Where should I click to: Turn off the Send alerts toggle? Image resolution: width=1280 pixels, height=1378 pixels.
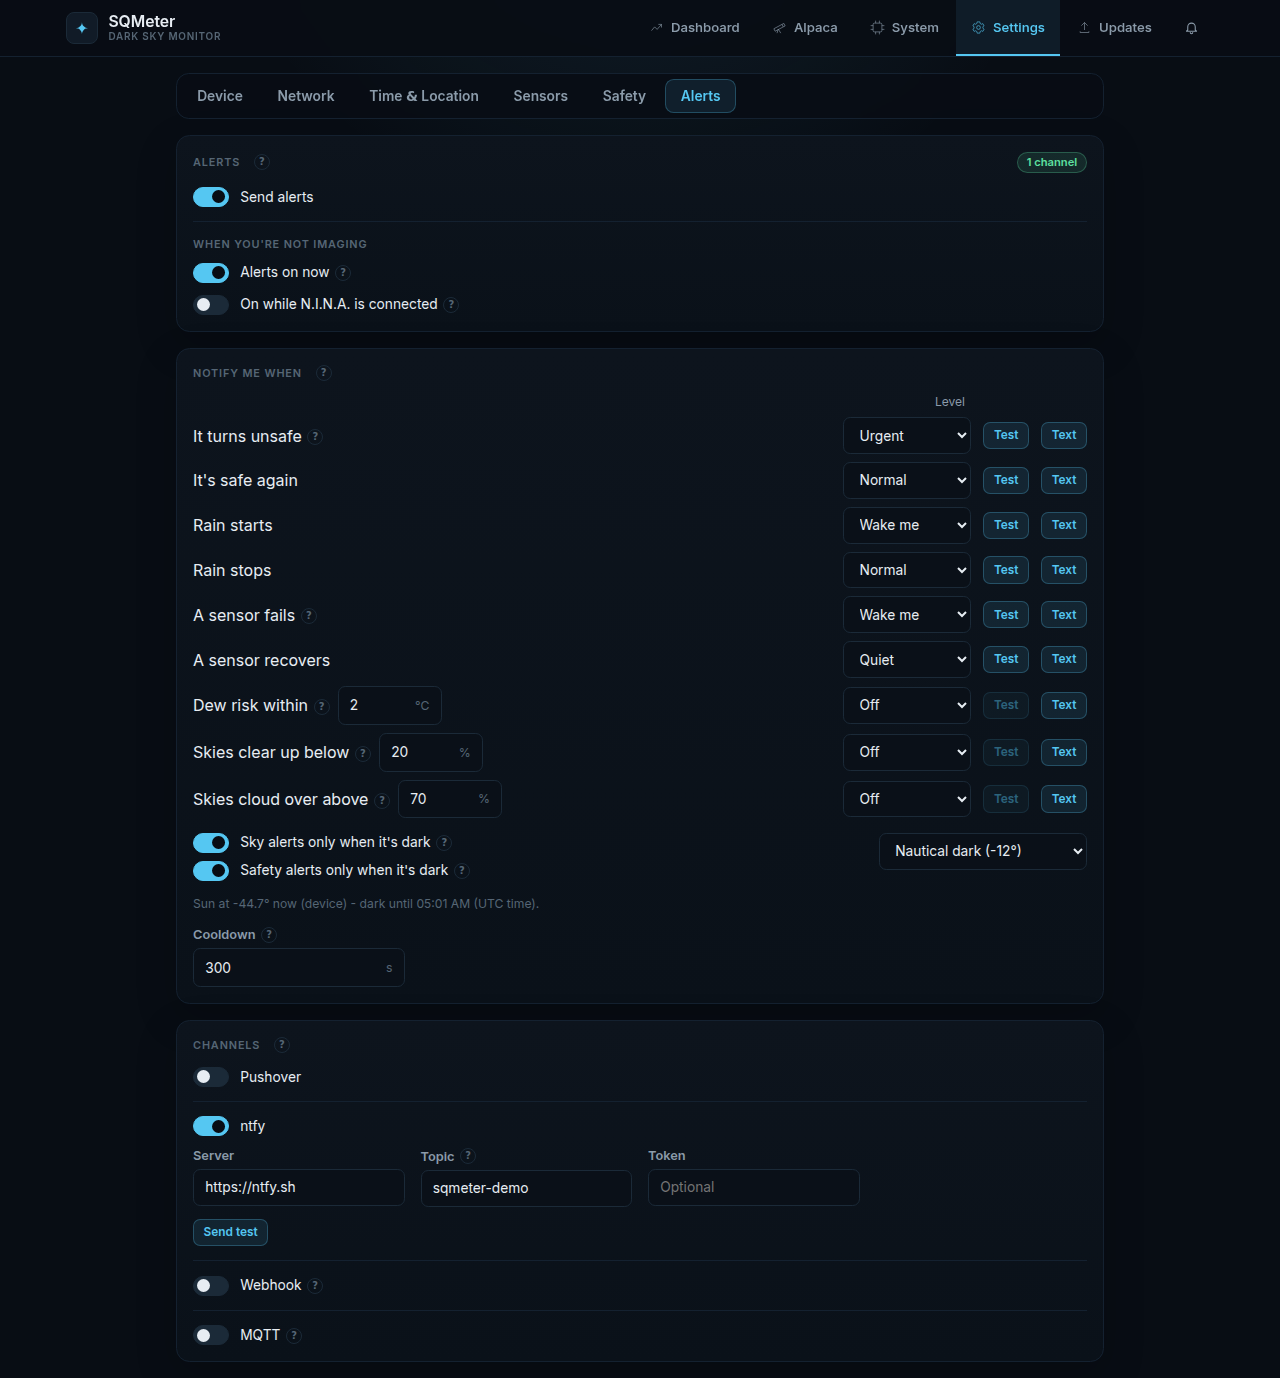pyautogui.click(x=211, y=197)
